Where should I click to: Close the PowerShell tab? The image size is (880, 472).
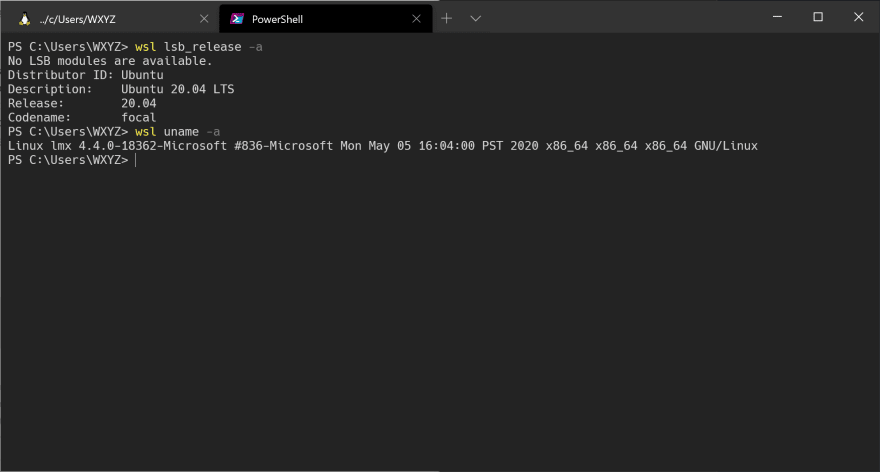(416, 19)
